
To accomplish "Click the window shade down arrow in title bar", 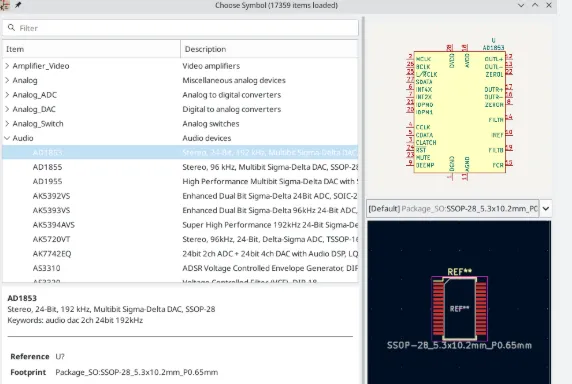I will pyautogui.click(x=521, y=5).
